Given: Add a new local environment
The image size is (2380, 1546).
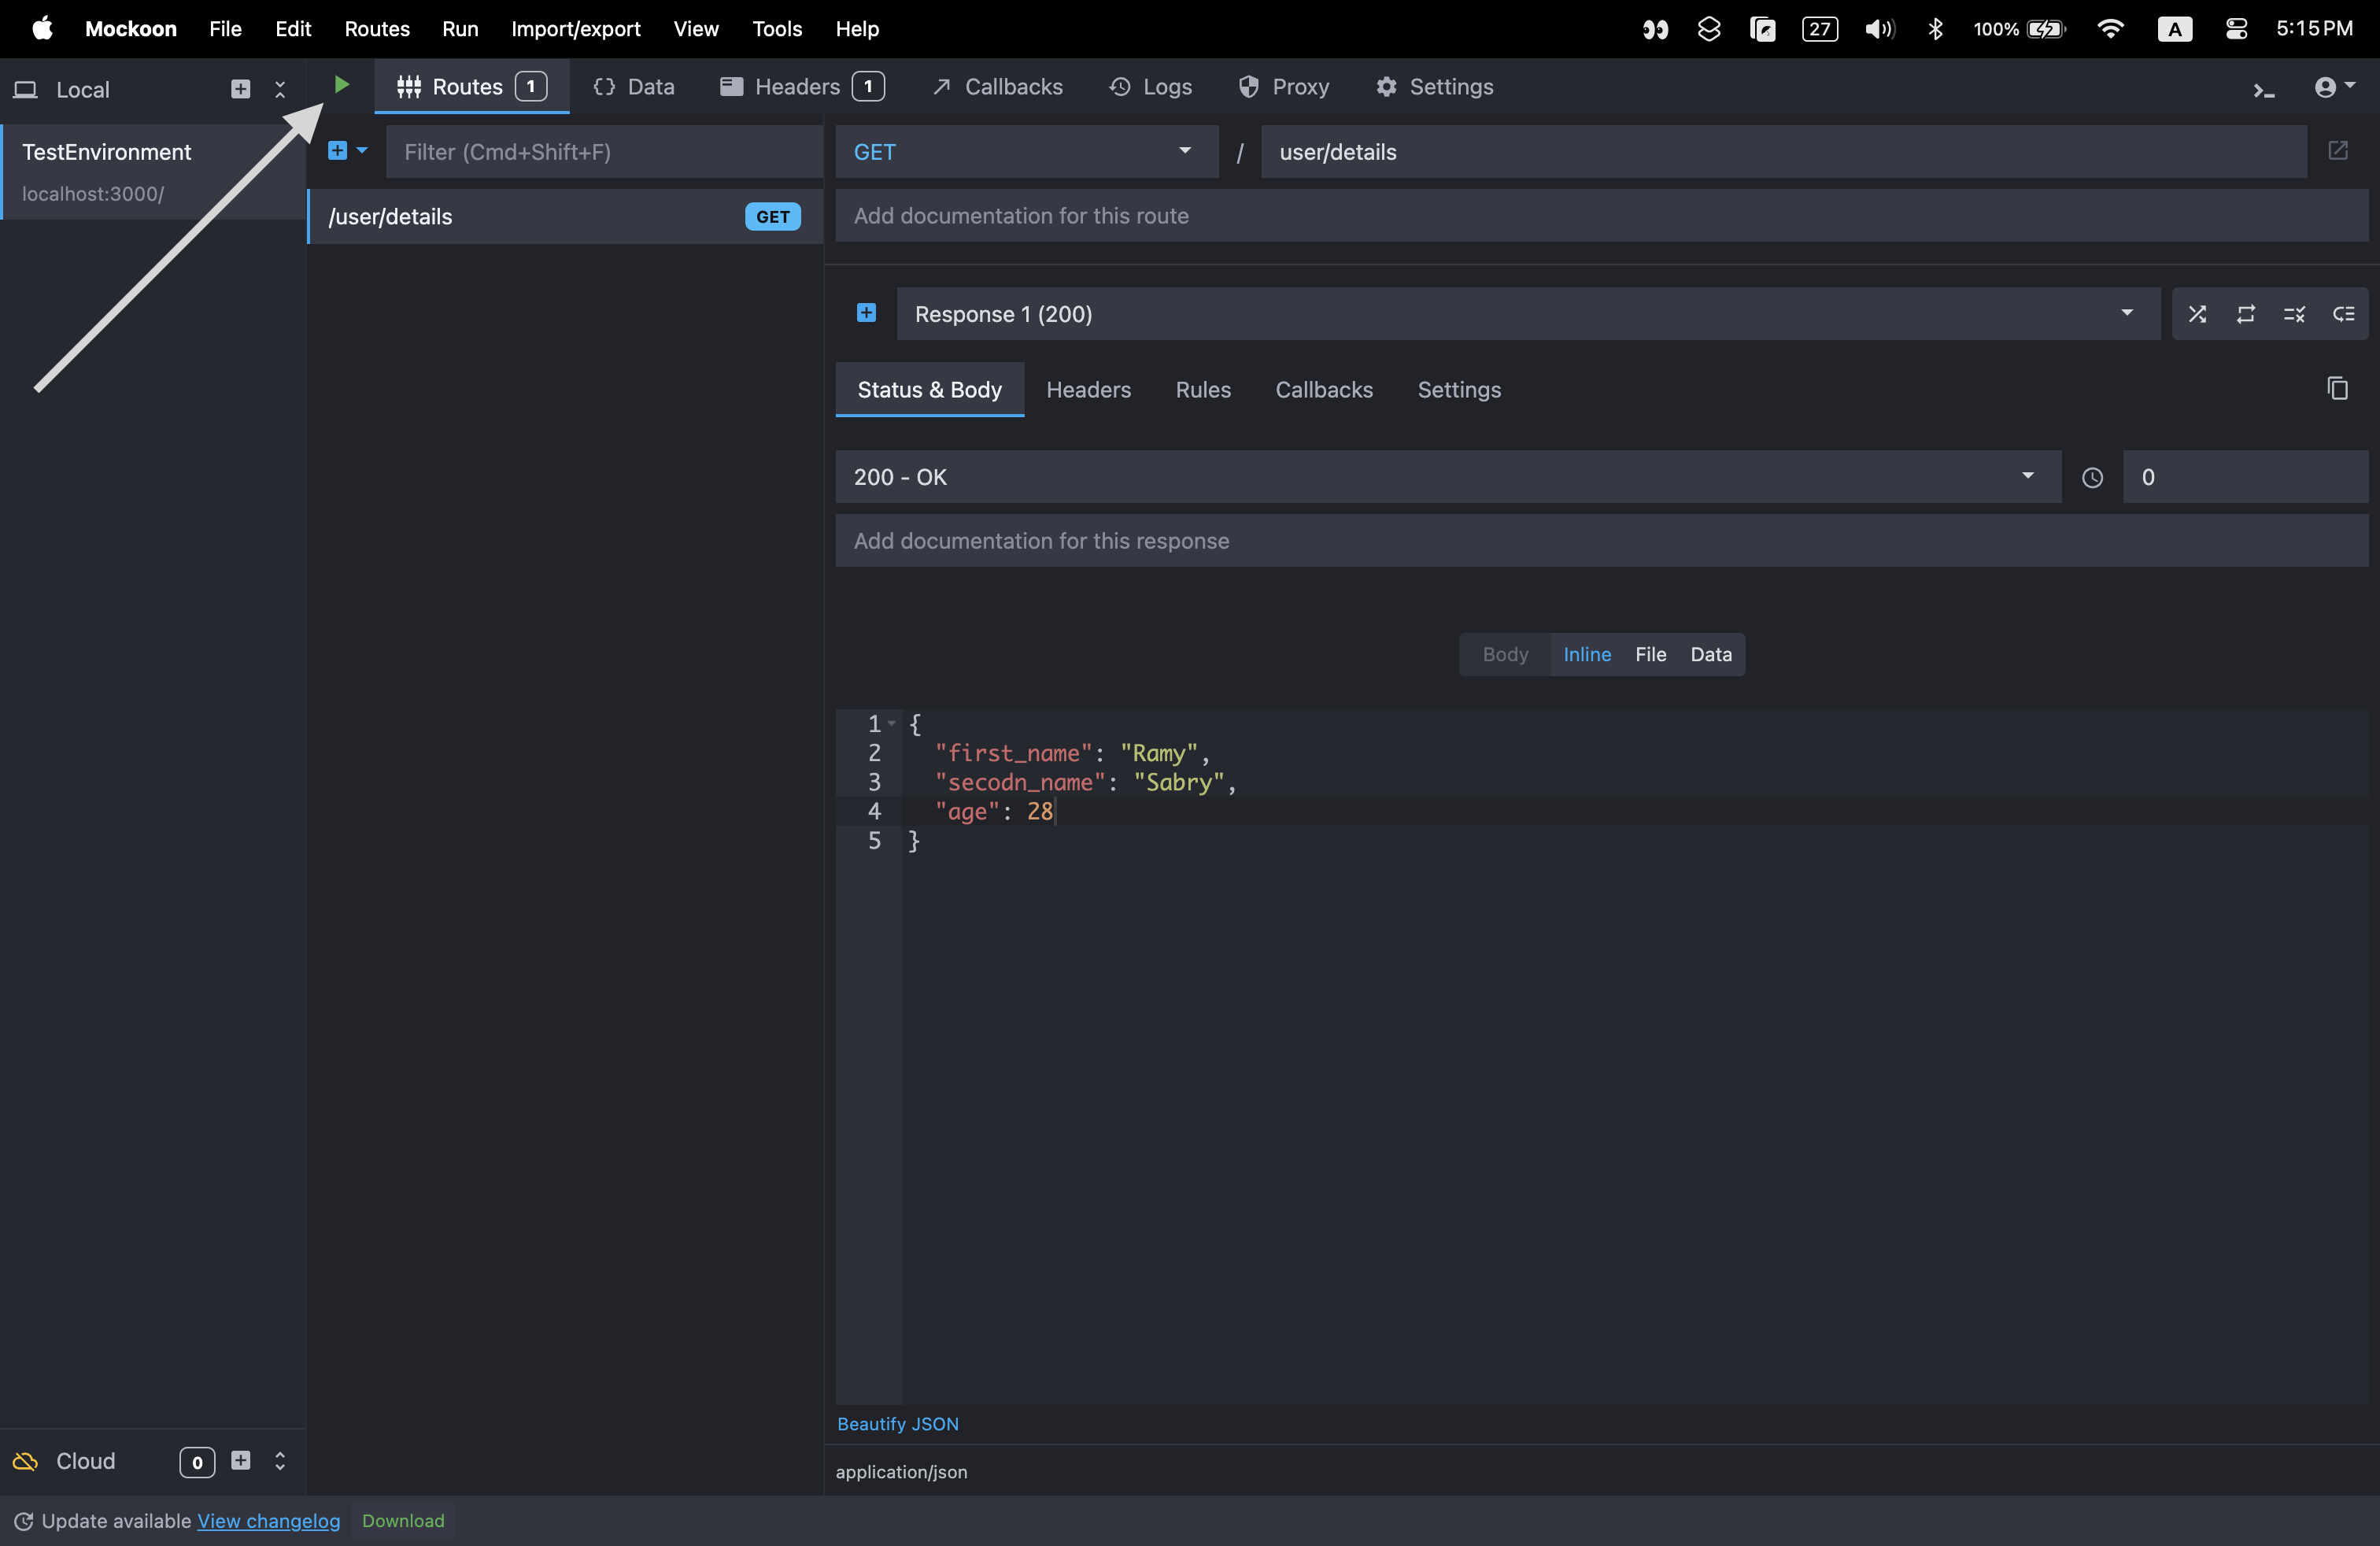Looking at the screenshot, I should [240, 89].
